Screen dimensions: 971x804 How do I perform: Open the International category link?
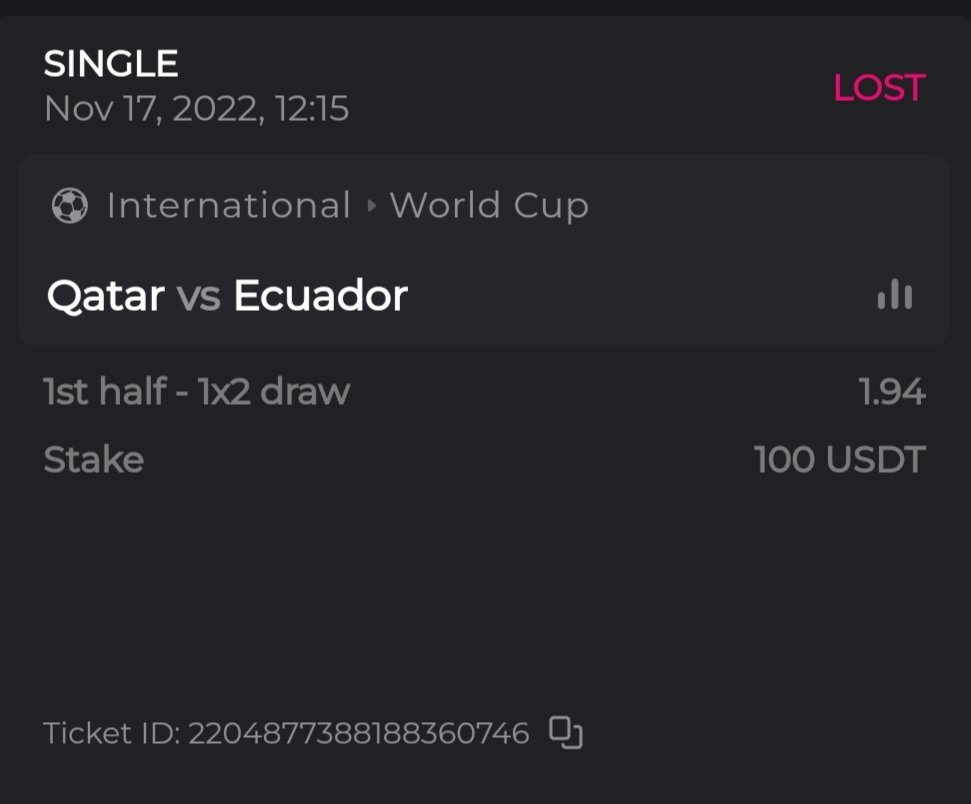pyautogui.click(x=229, y=206)
